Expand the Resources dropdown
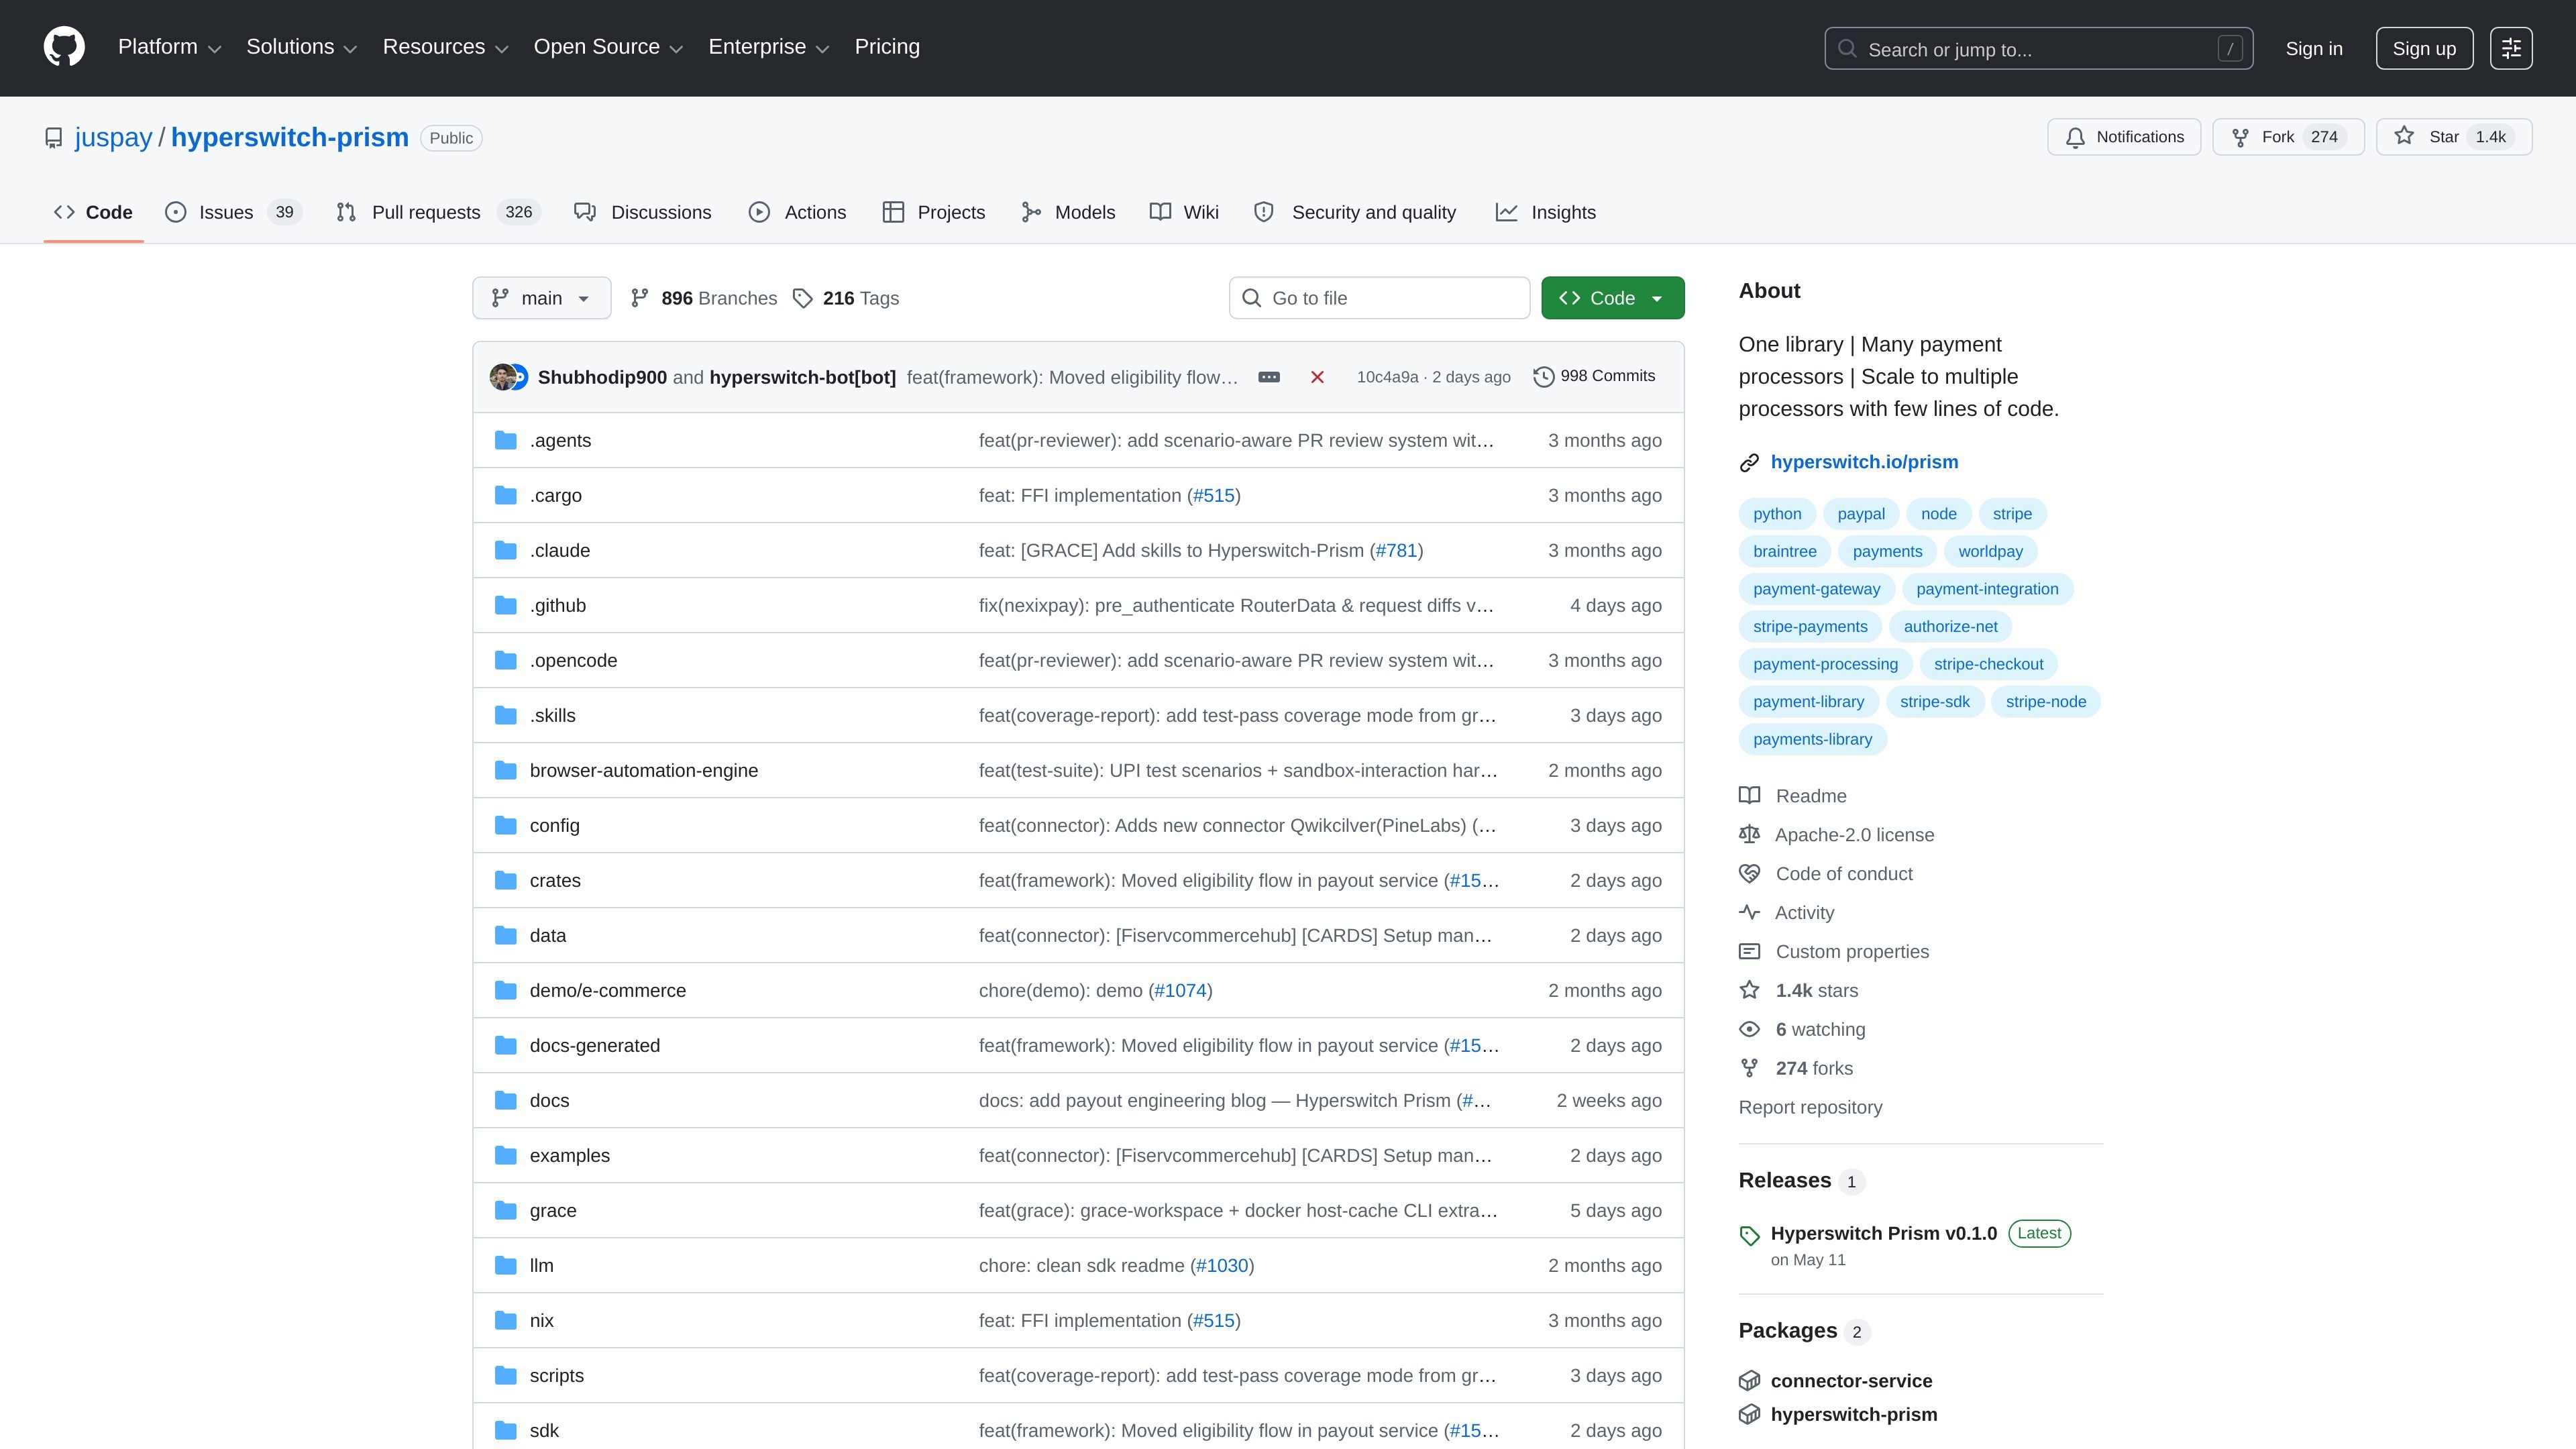The width and height of the screenshot is (2576, 1449). point(445,47)
